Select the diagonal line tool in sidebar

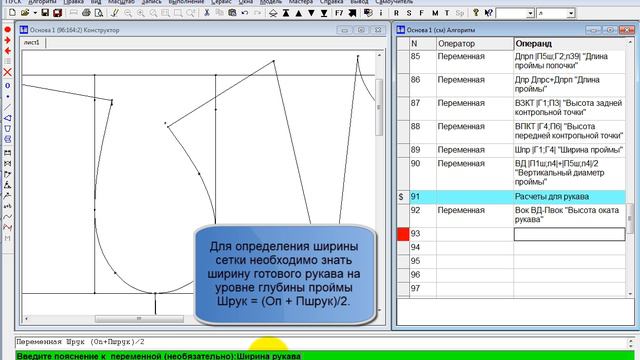pyautogui.click(x=7, y=107)
